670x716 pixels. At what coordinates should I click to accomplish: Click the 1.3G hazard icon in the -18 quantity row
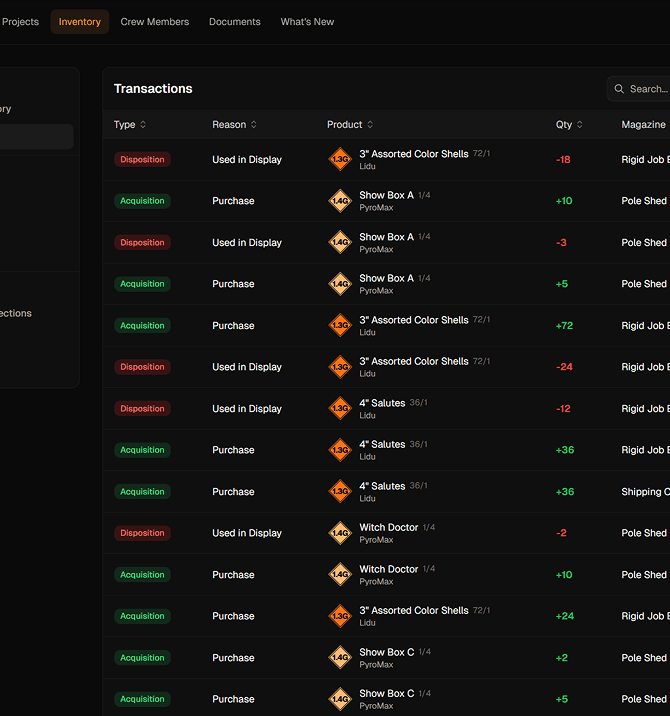pos(340,159)
